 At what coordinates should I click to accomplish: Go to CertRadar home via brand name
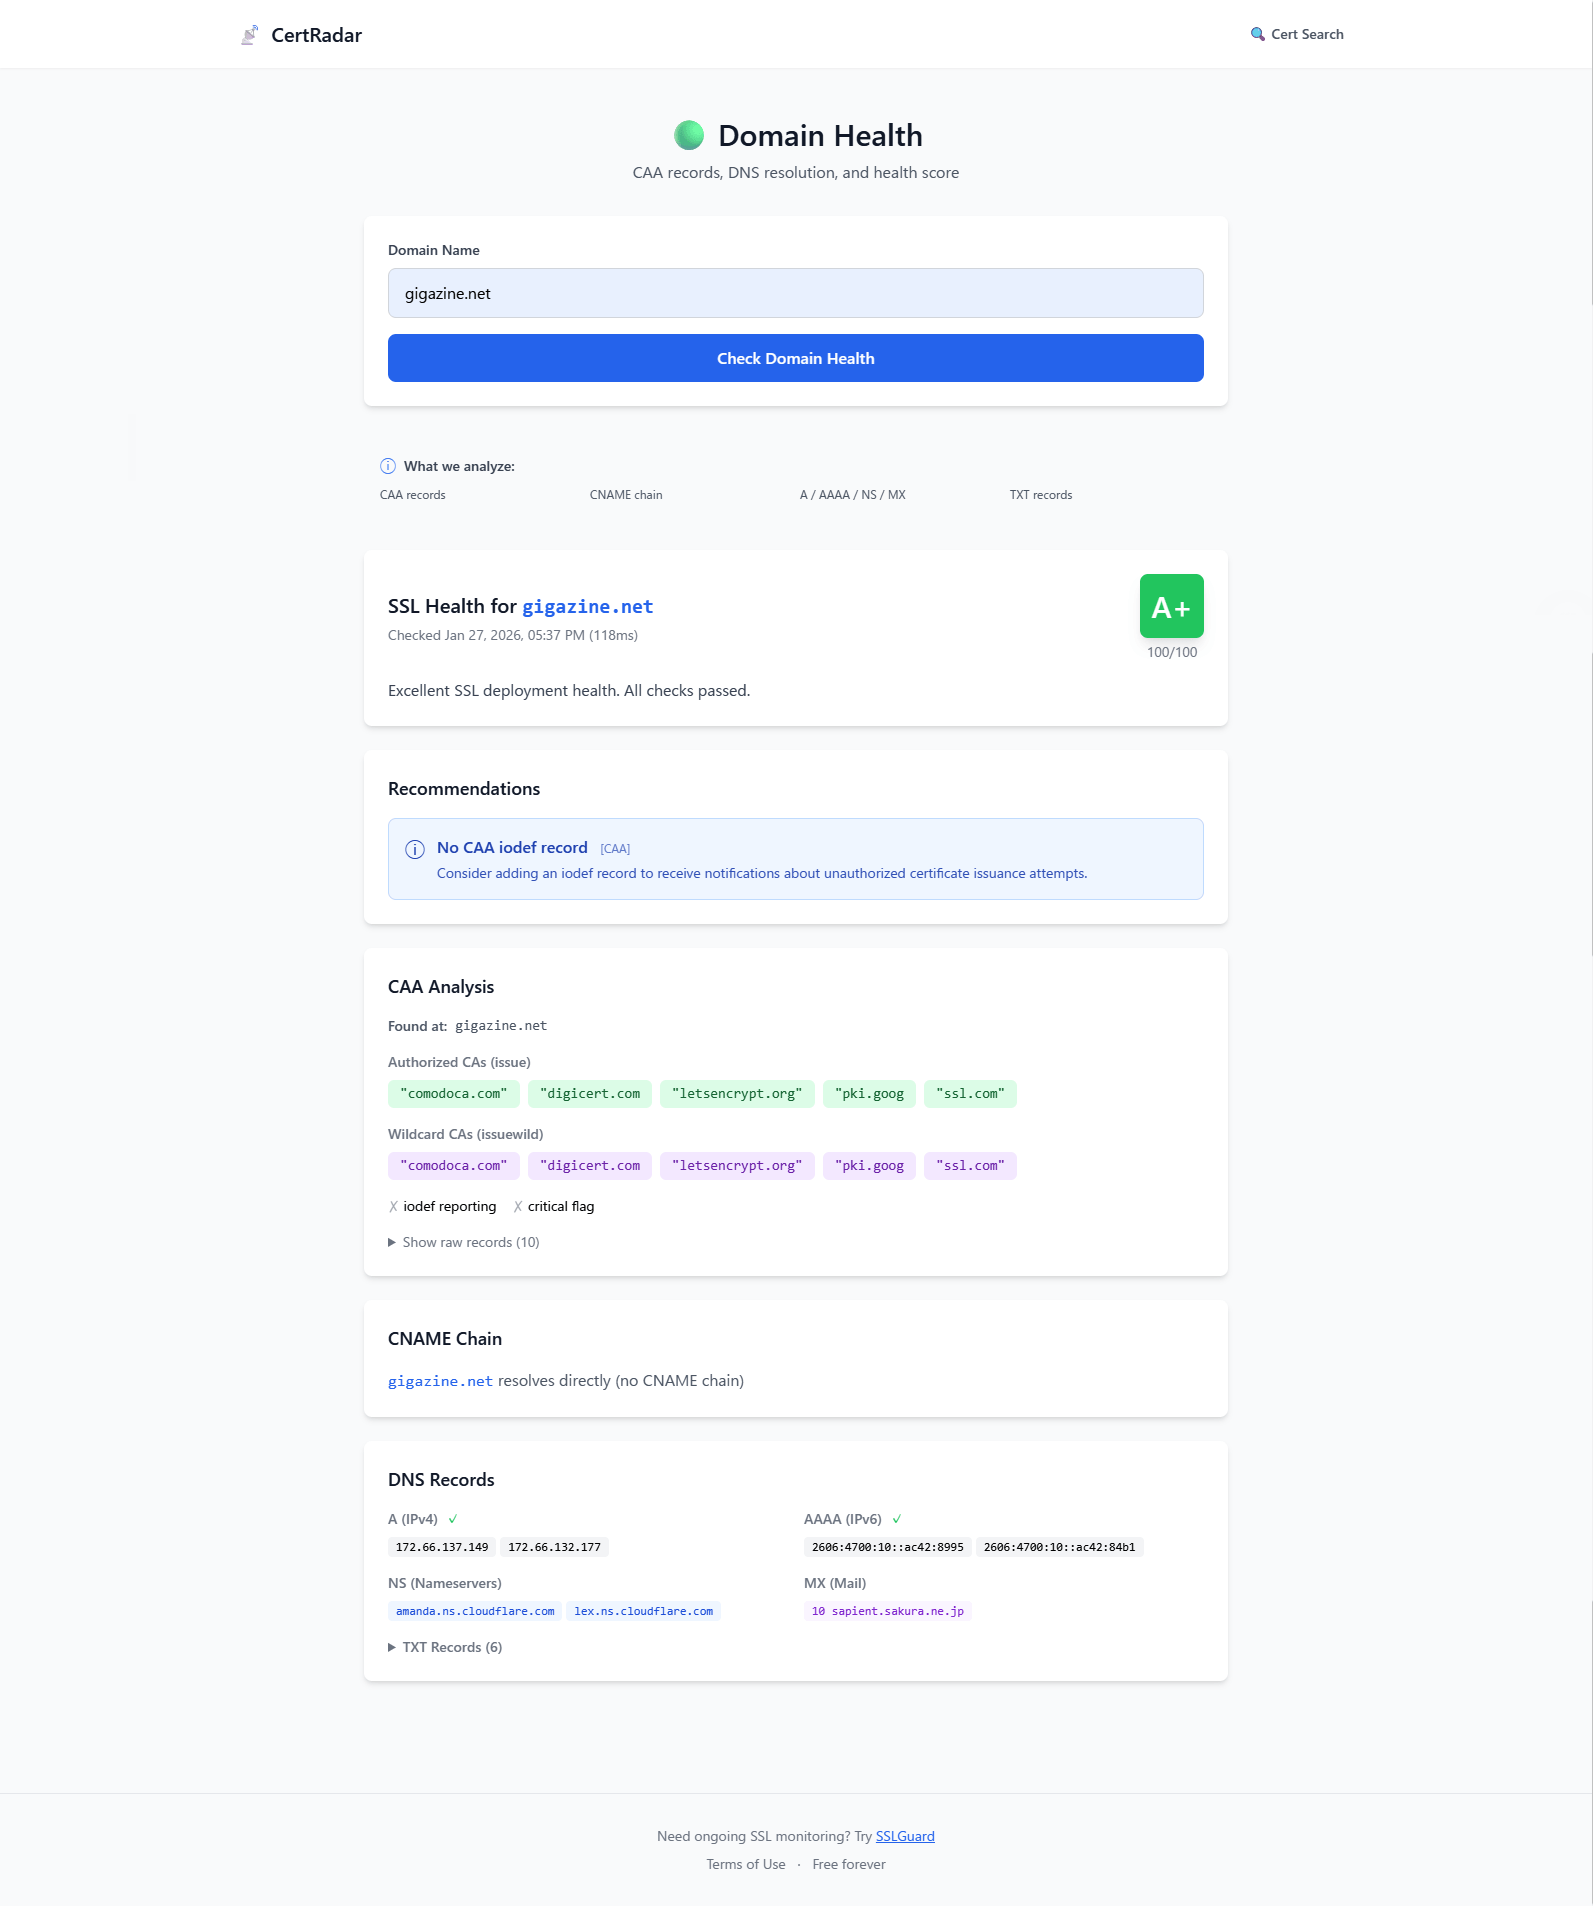(x=316, y=35)
